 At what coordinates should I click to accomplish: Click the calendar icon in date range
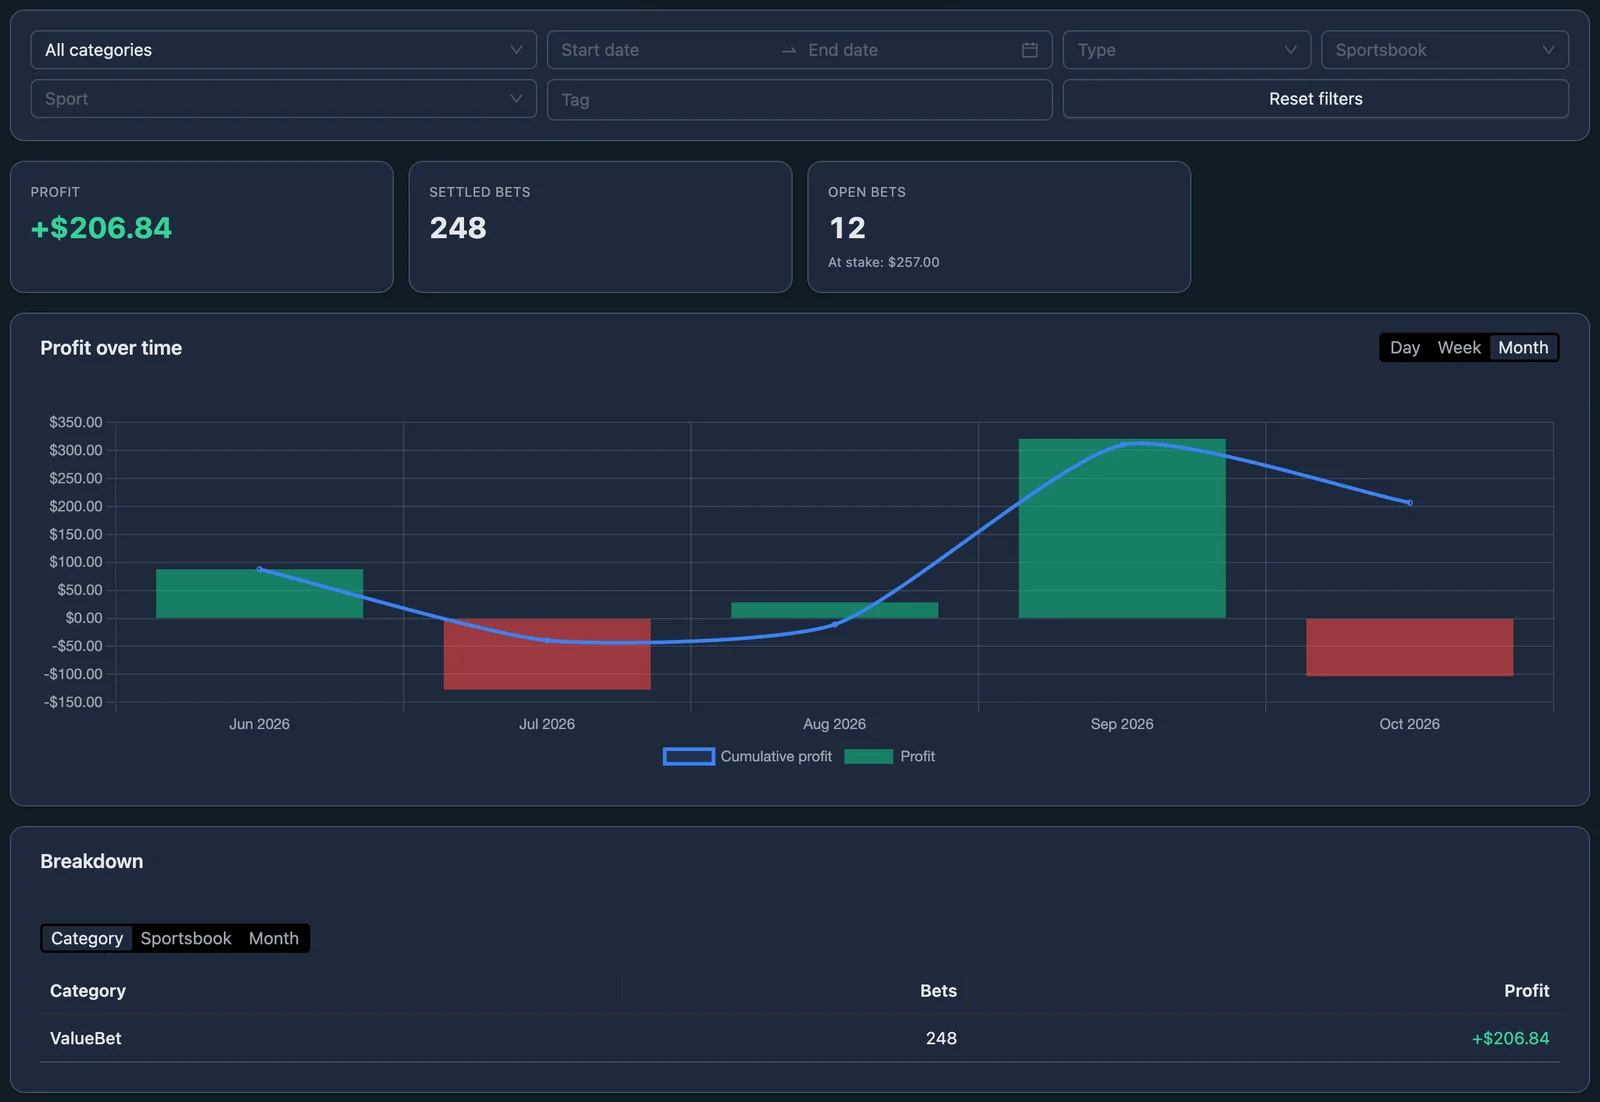click(x=1029, y=50)
